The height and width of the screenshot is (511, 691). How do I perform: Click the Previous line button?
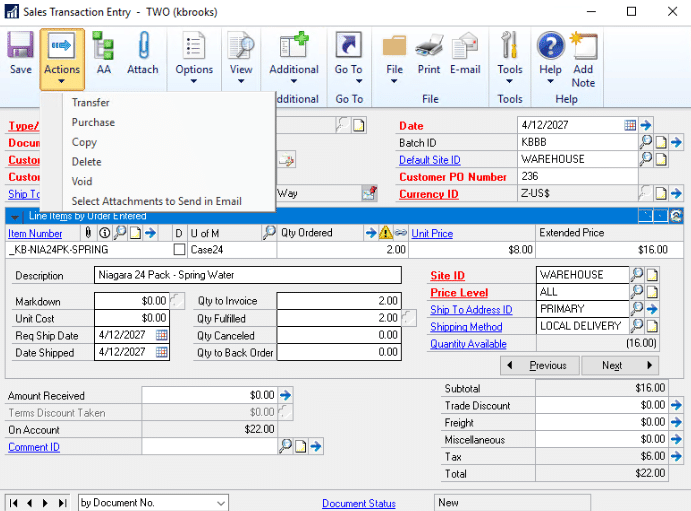[x=540, y=365]
